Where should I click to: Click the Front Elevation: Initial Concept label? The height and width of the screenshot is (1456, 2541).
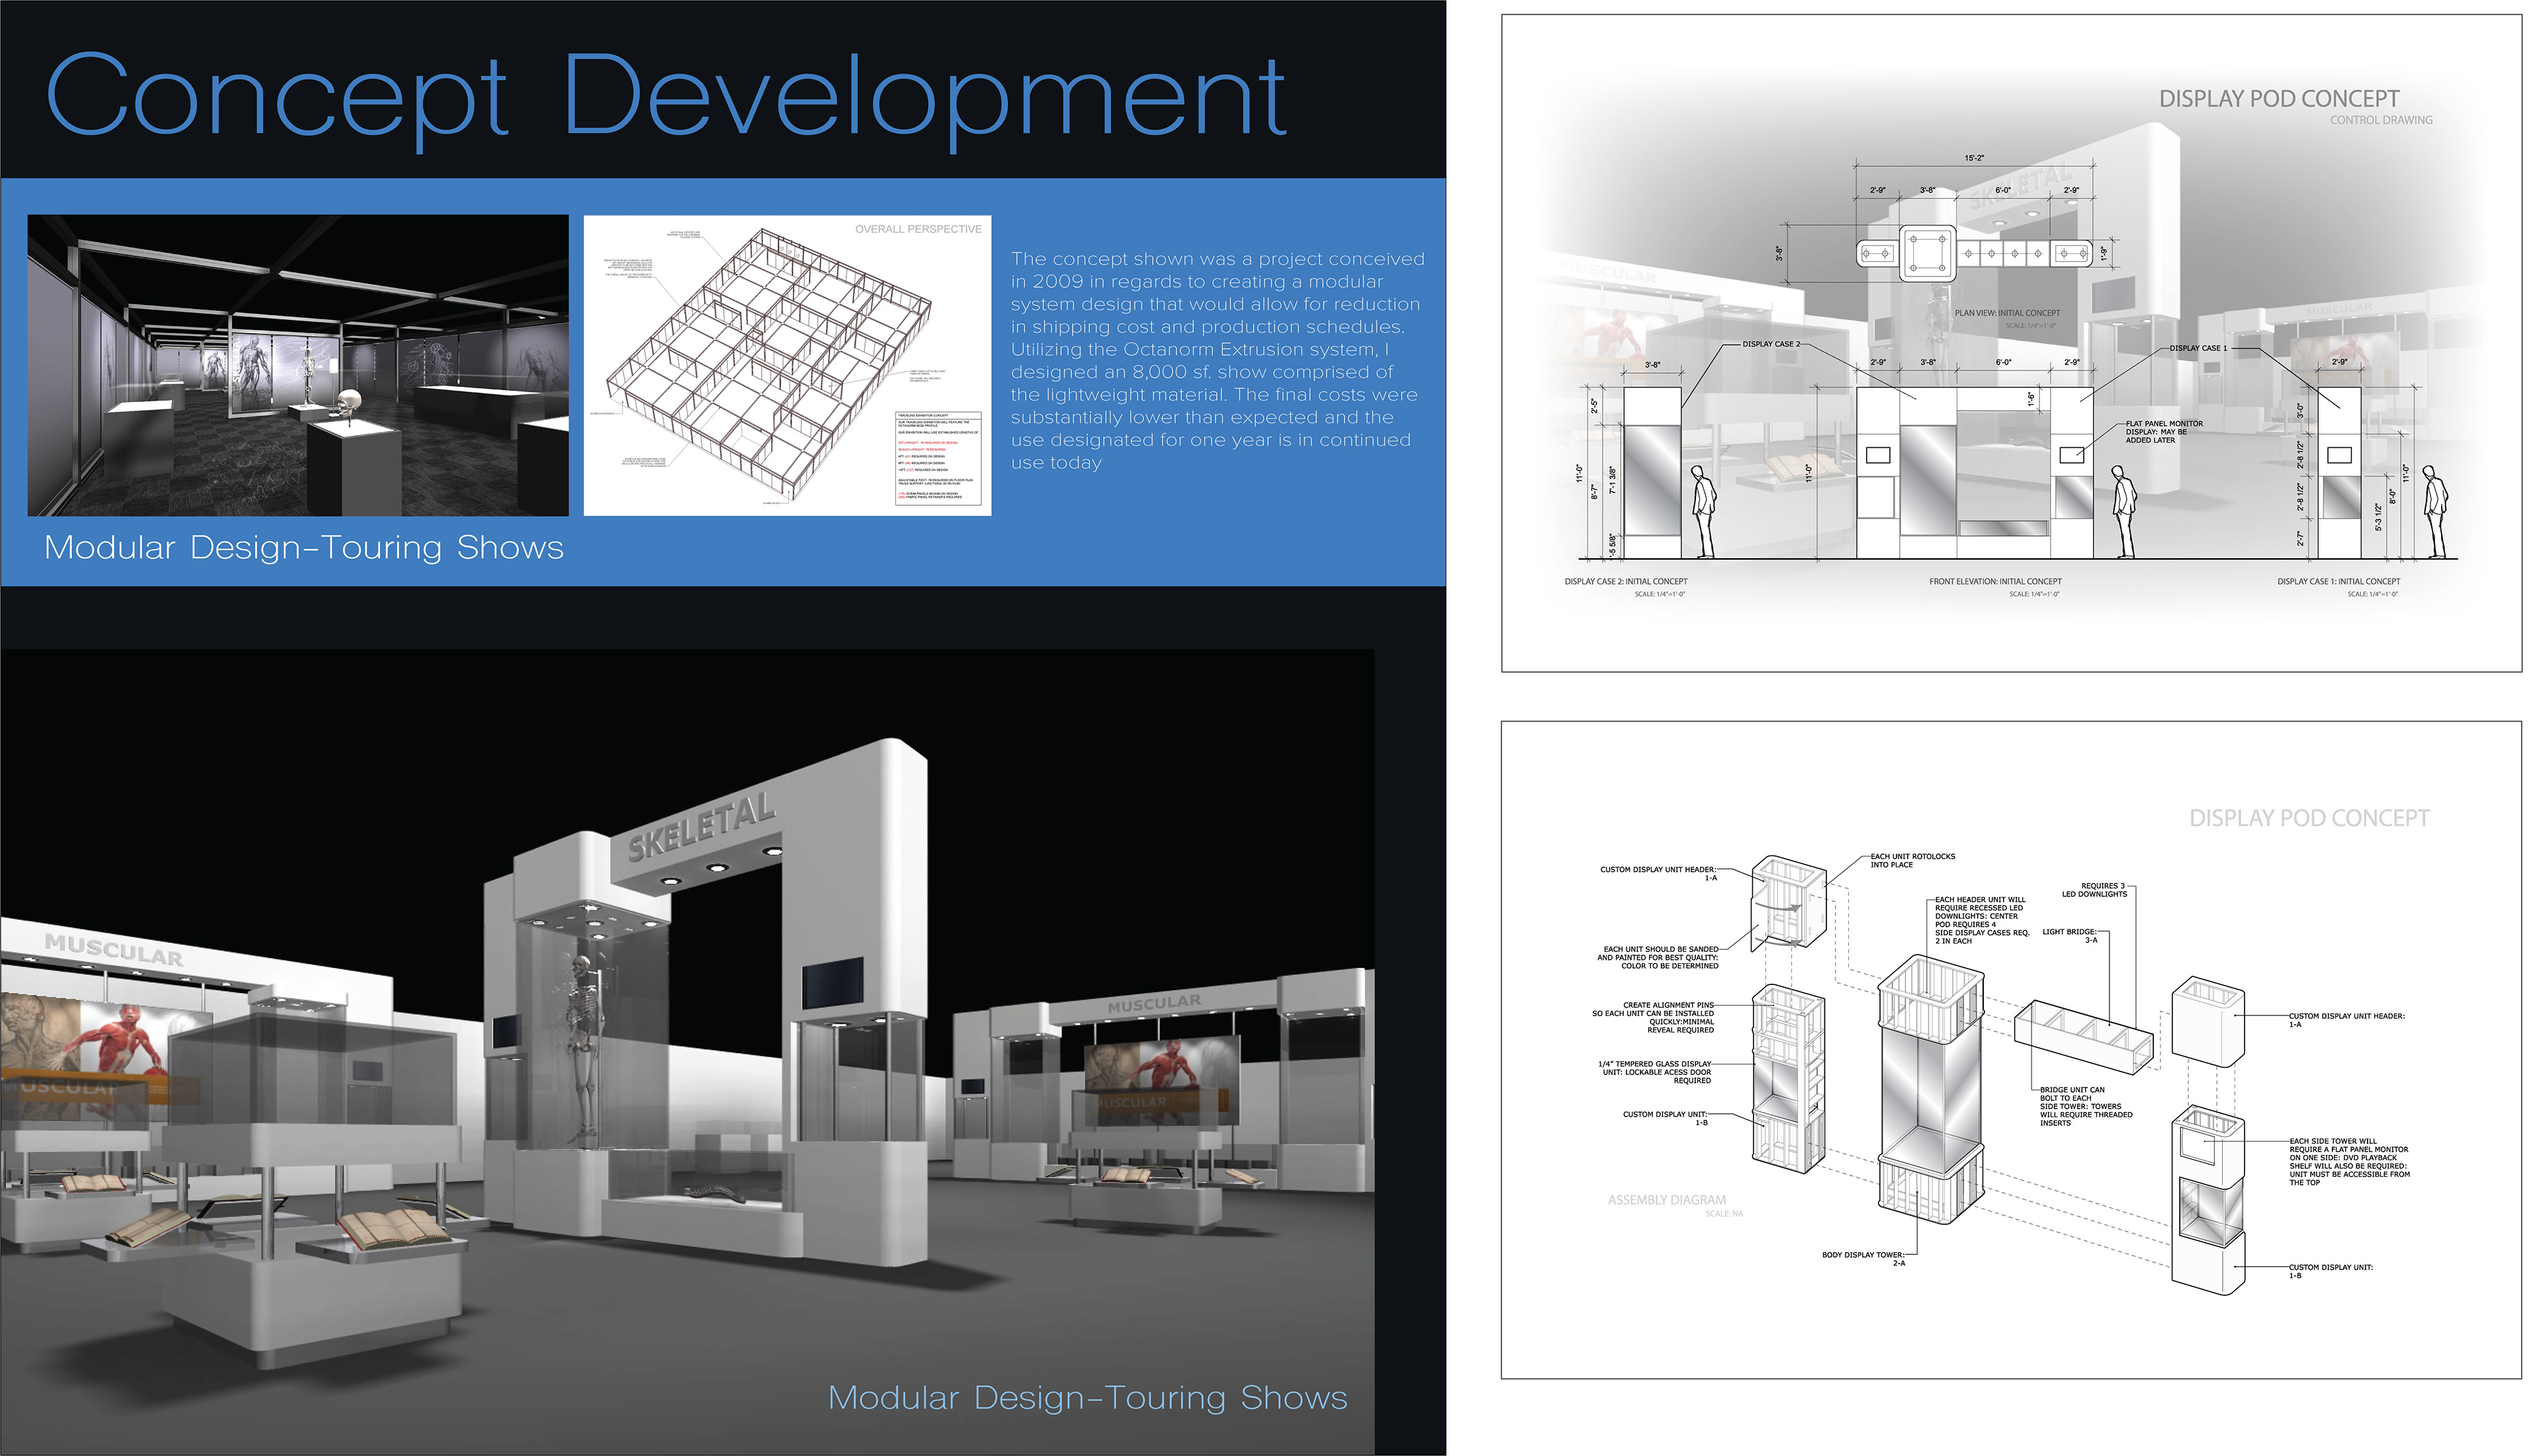tap(1995, 581)
